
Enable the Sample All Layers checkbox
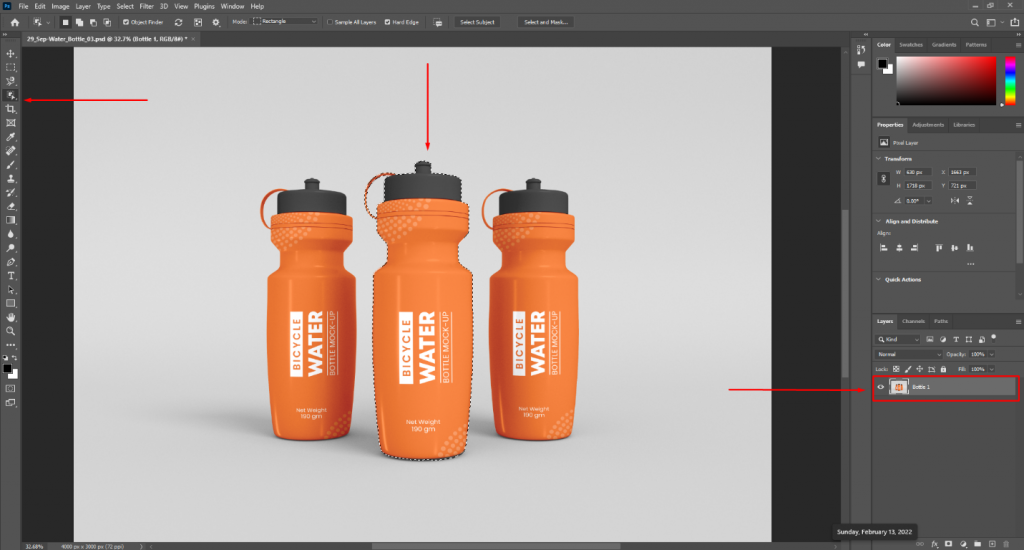330,22
